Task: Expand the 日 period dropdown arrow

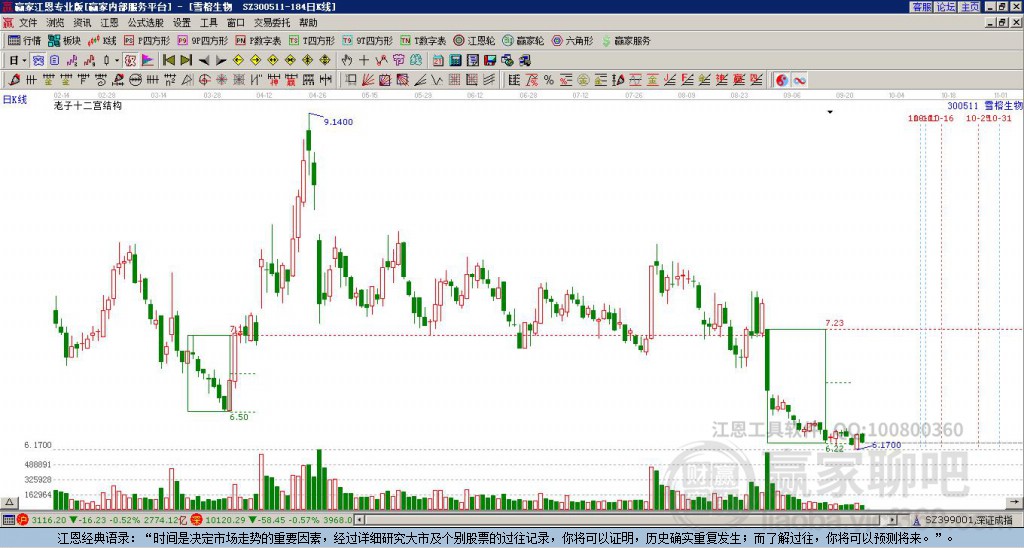Action: click(x=25, y=60)
